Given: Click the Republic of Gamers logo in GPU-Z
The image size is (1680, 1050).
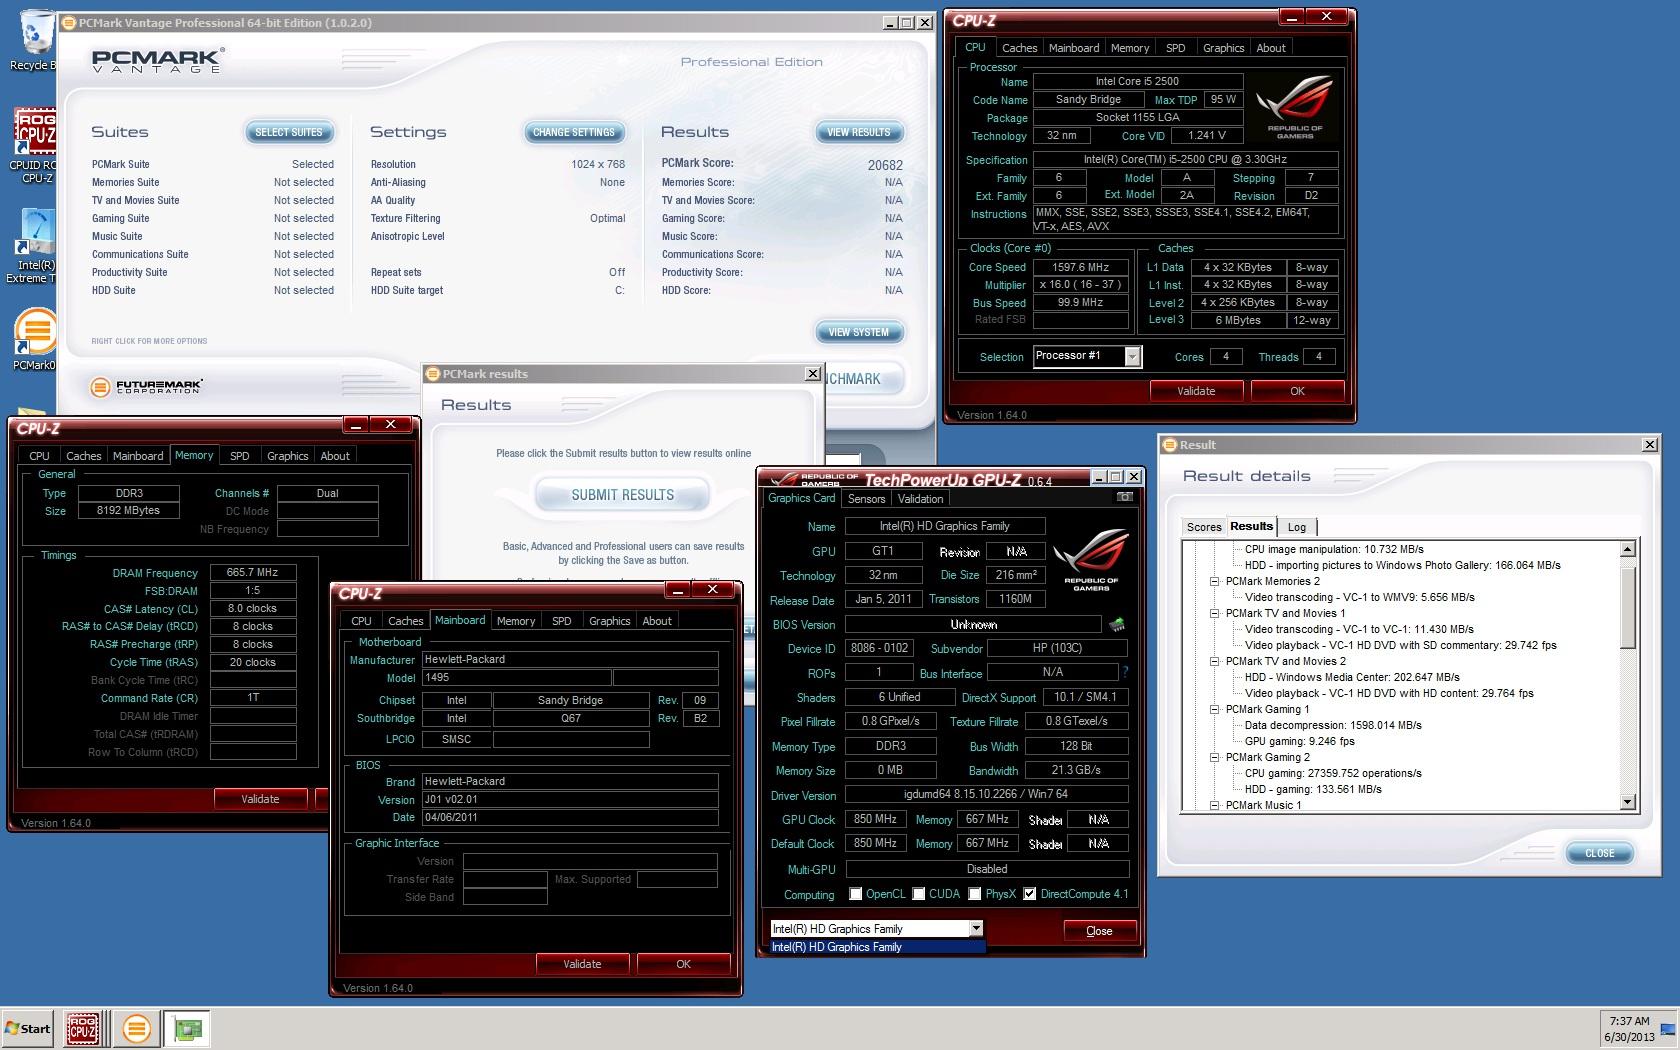Looking at the screenshot, I should point(1092,561).
